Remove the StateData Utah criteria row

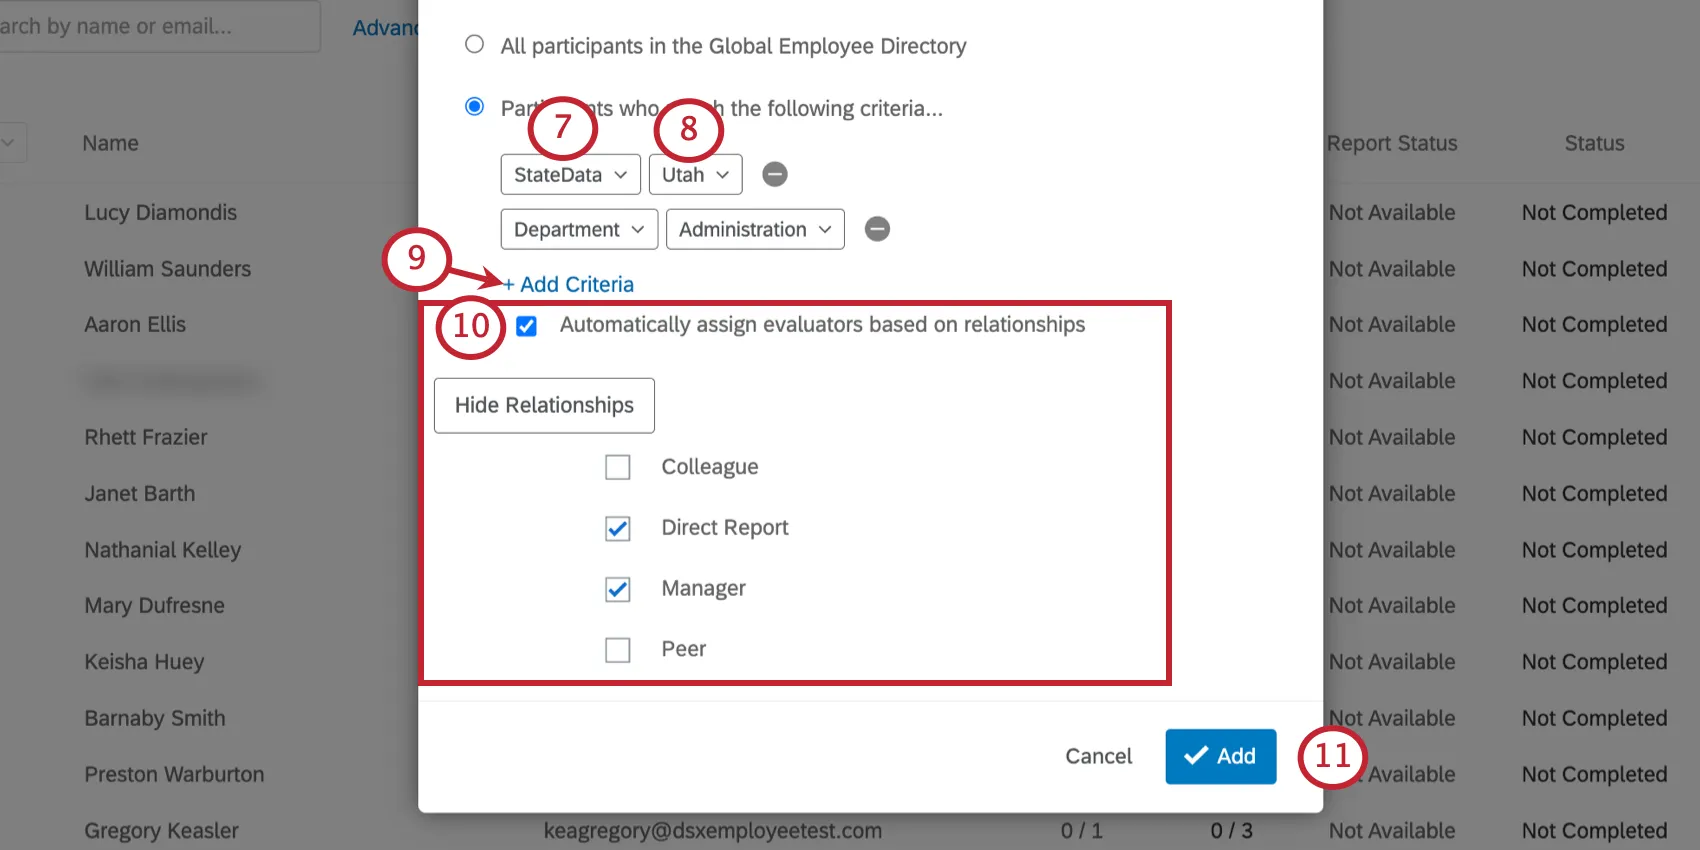[775, 174]
